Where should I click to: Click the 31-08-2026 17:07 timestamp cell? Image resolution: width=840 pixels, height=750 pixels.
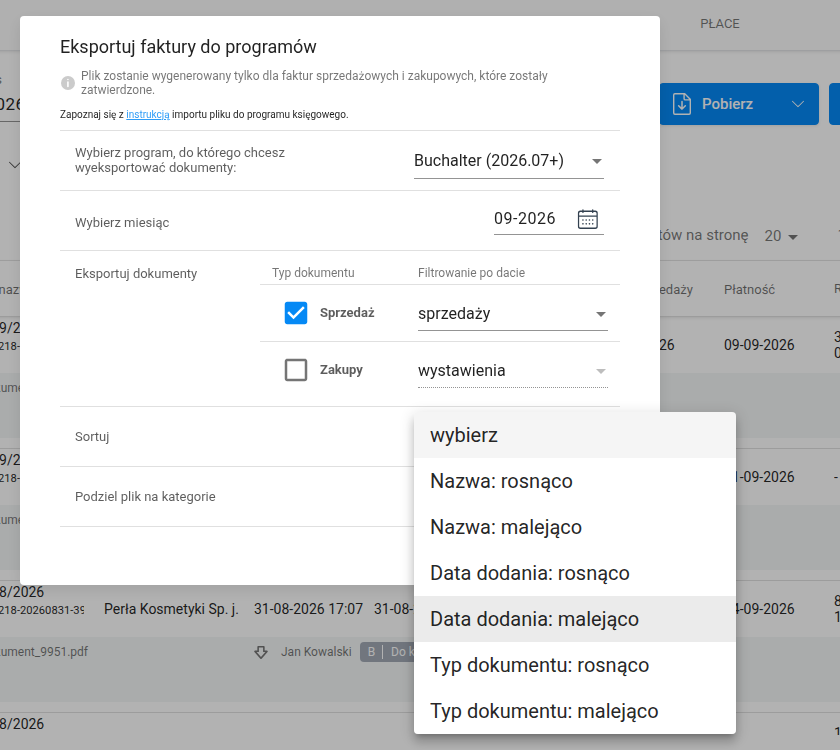(x=309, y=609)
